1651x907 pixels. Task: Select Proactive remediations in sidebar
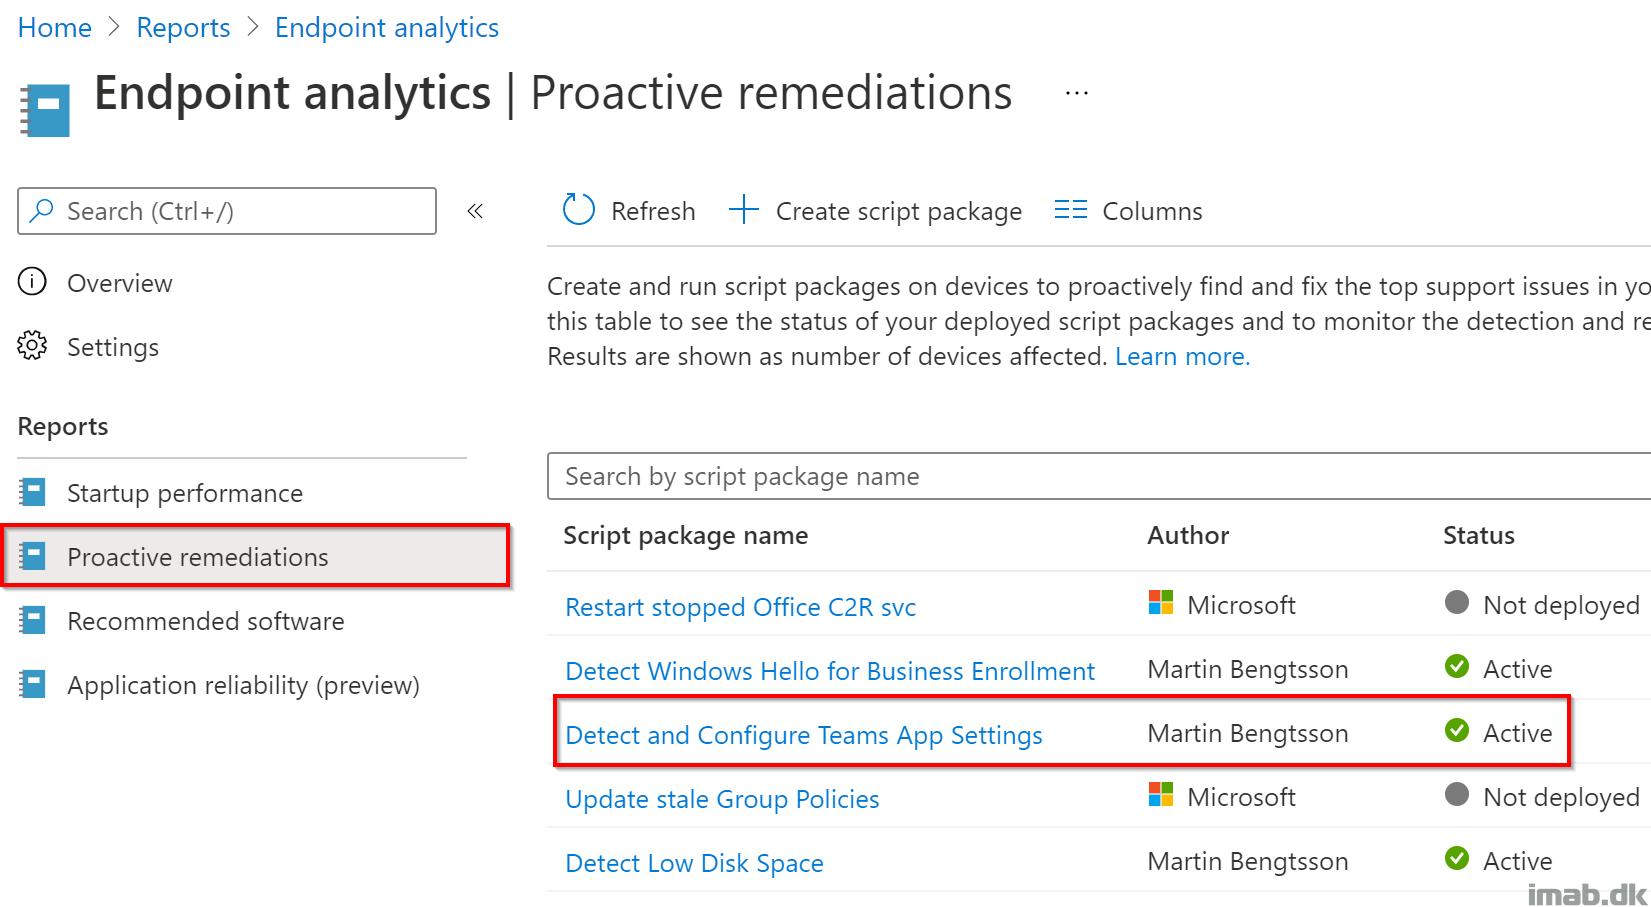[257, 556]
